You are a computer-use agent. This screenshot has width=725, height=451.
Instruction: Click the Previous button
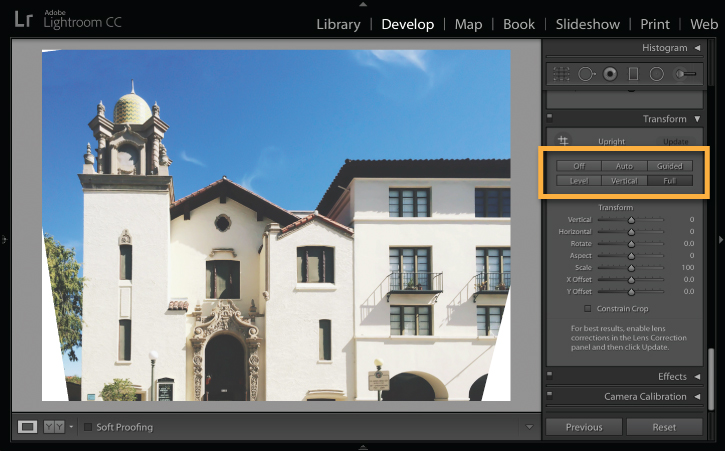pos(584,427)
